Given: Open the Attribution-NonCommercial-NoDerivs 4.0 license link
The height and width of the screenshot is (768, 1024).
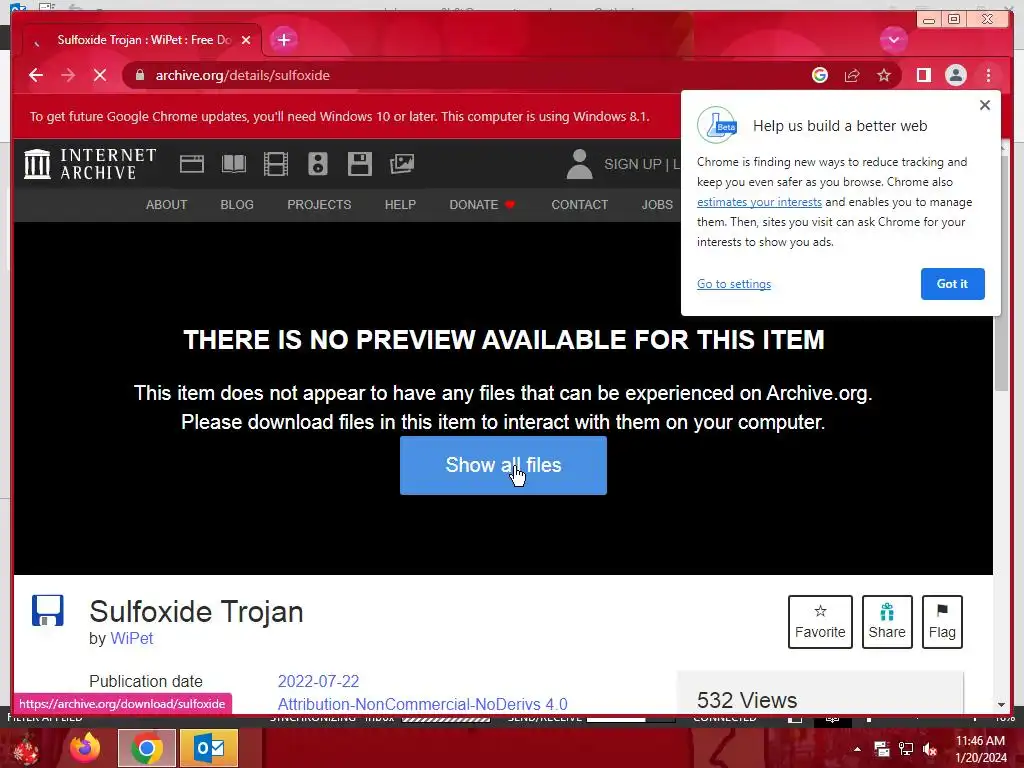Looking at the screenshot, I should pos(423,704).
